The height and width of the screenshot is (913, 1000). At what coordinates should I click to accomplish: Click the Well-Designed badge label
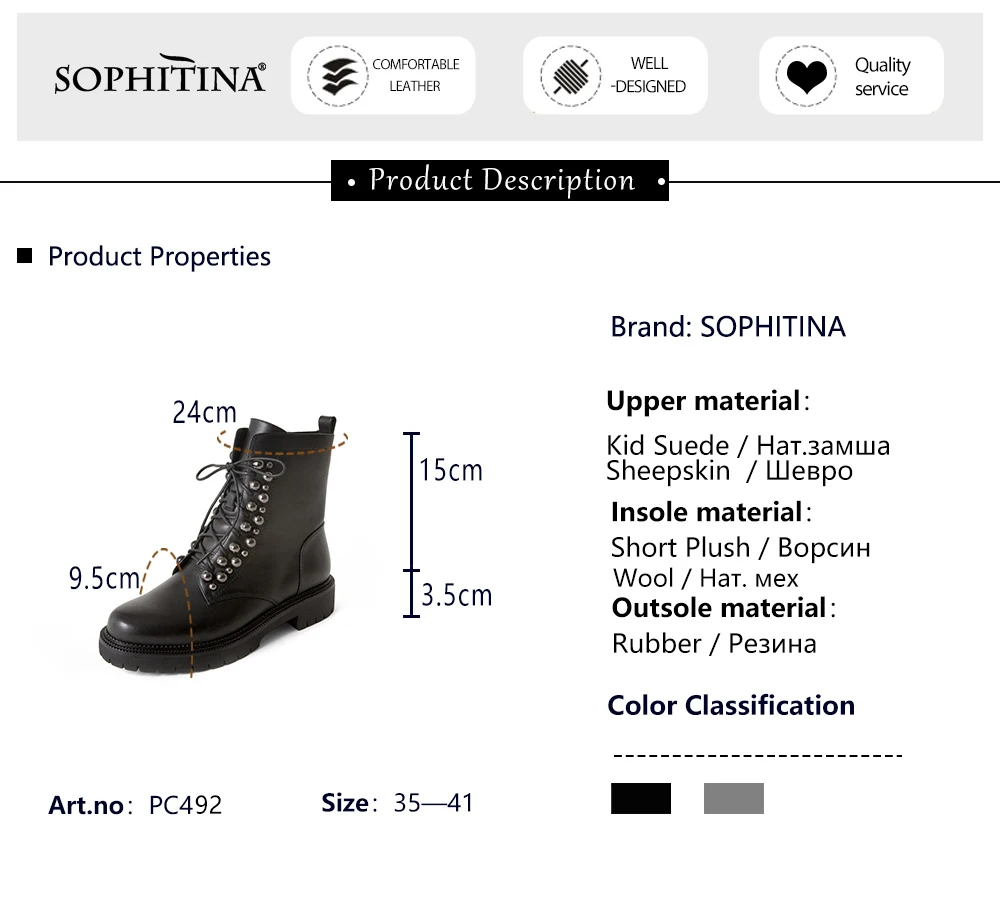[648, 75]
